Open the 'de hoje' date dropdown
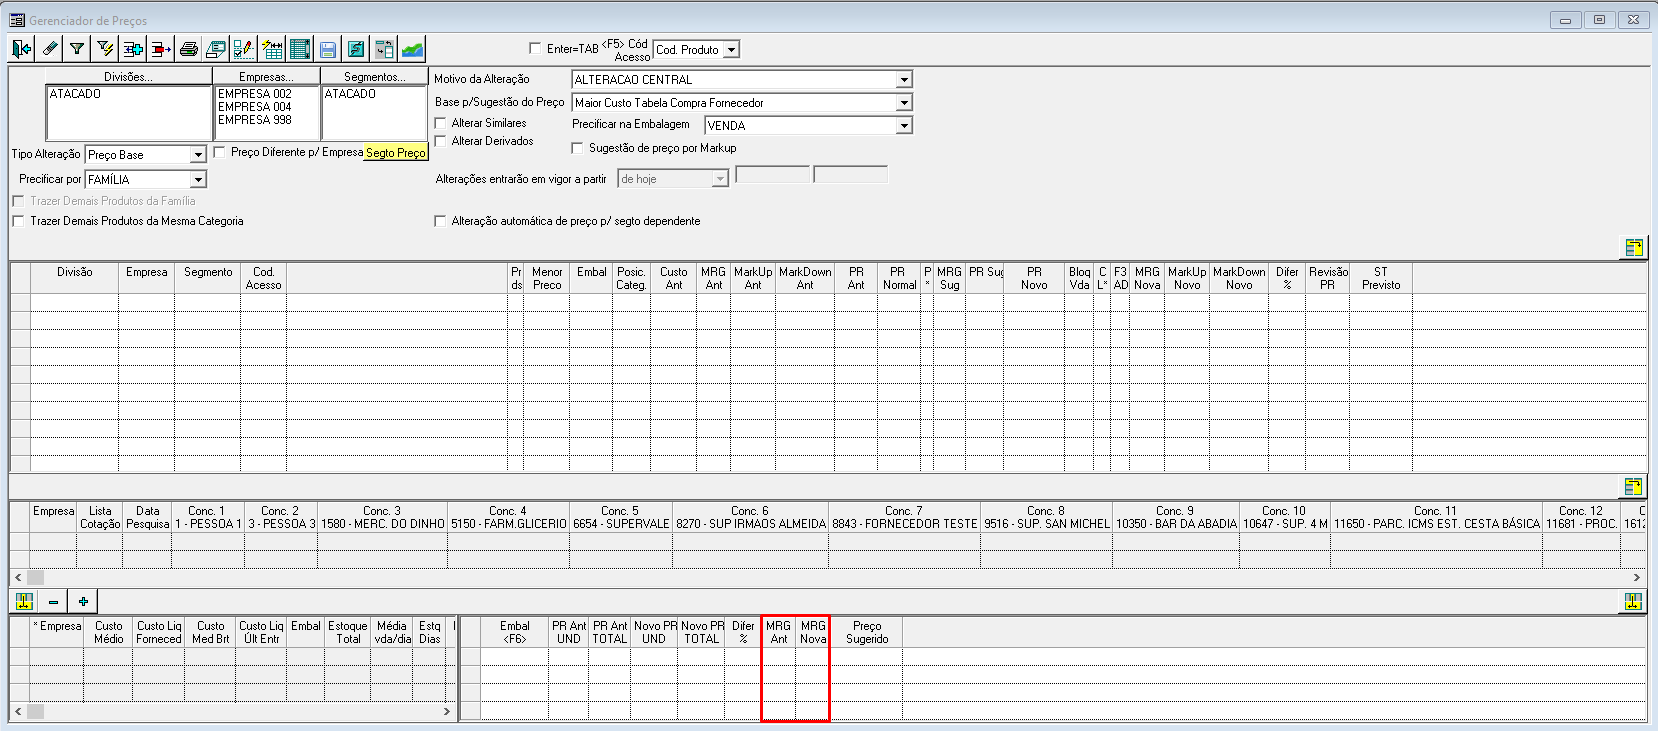The width and height of the screenshot is (1658, 731). pos(720,179)
